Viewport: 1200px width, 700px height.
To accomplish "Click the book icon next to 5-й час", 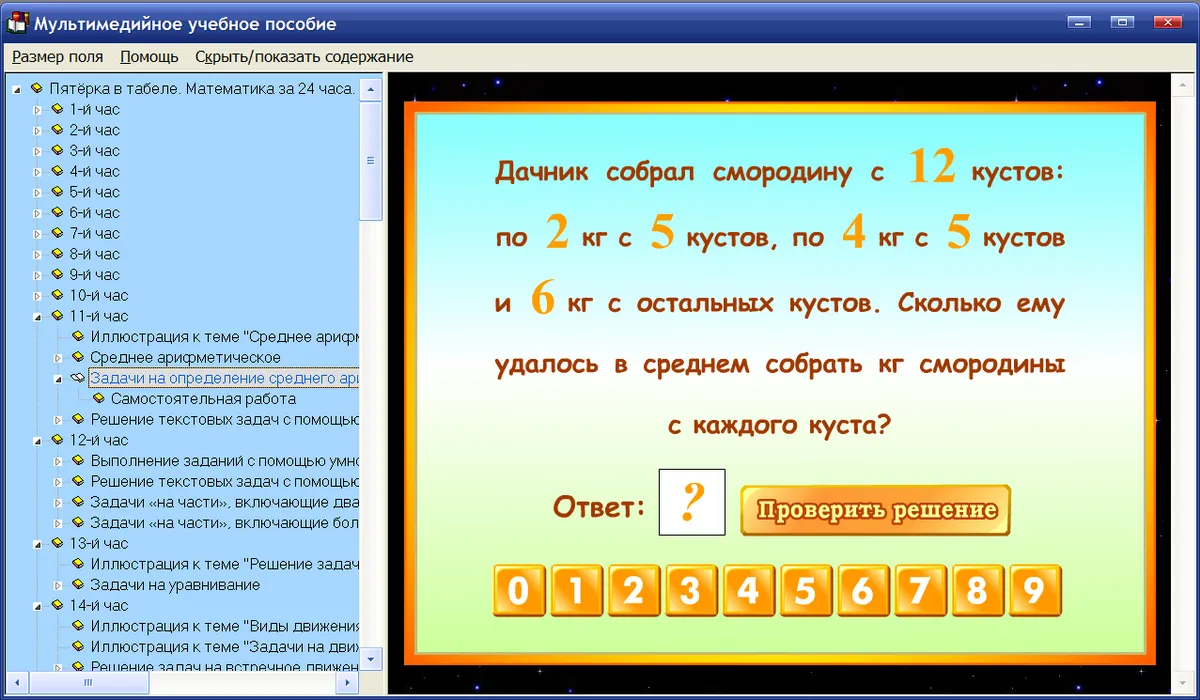I will 57,192.
